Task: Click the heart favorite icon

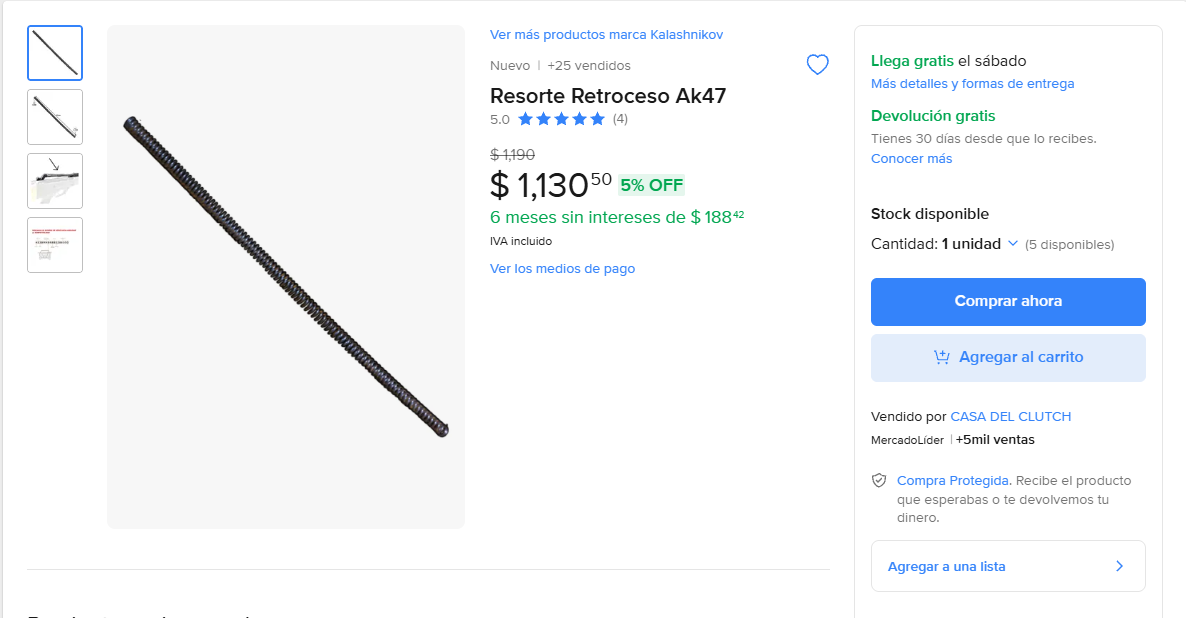Action: (817, 65)
